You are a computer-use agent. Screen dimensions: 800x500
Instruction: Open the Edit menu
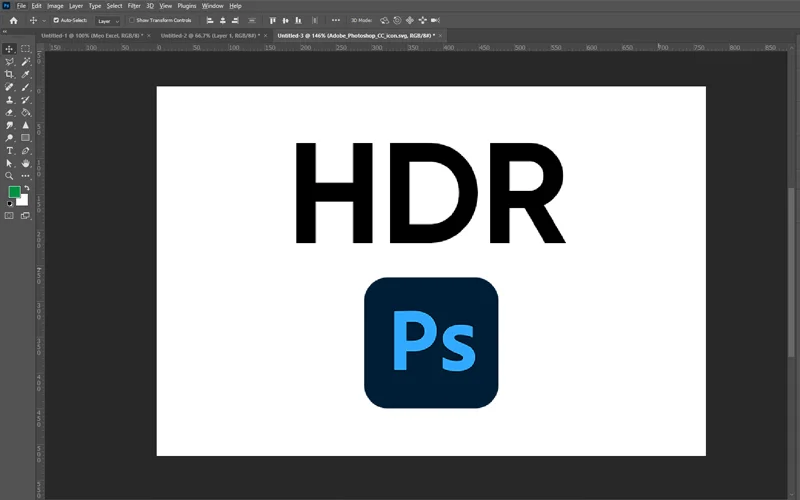37,6
